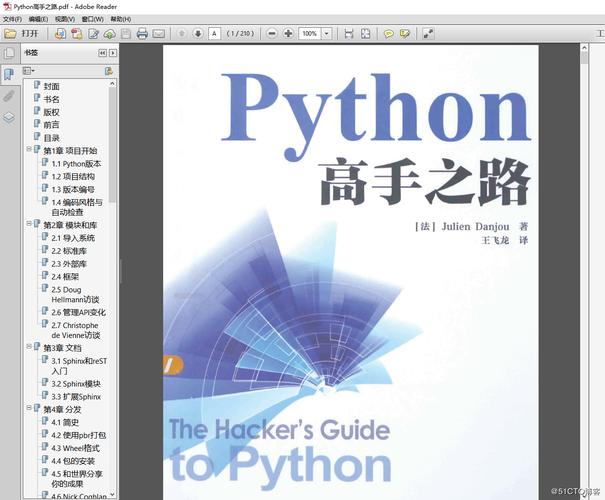
Task: Zoom out with minus icon
Action: [272, 34]
